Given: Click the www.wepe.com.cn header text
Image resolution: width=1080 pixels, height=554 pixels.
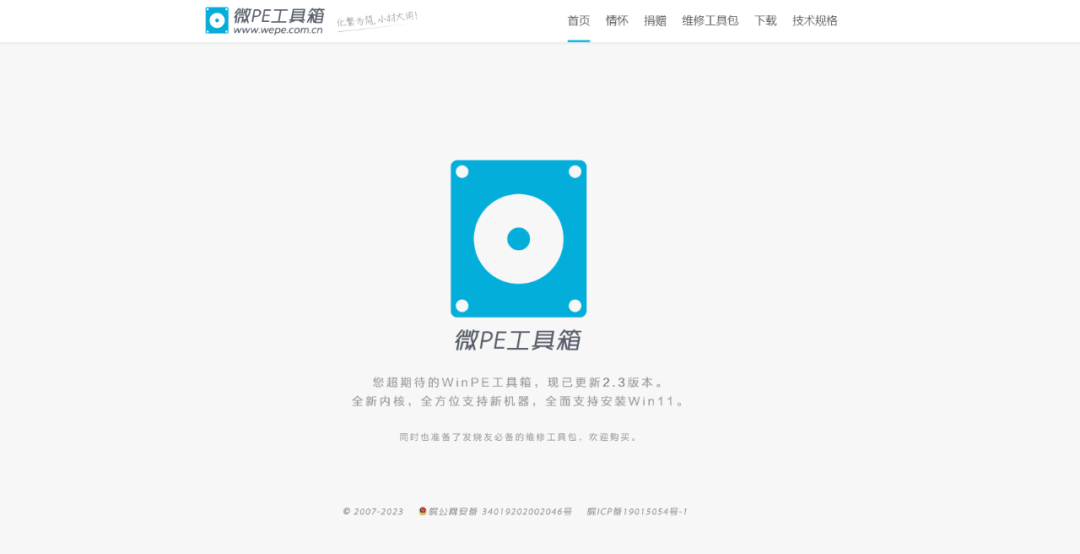Looking at the screenshot, I should (278, 30).
